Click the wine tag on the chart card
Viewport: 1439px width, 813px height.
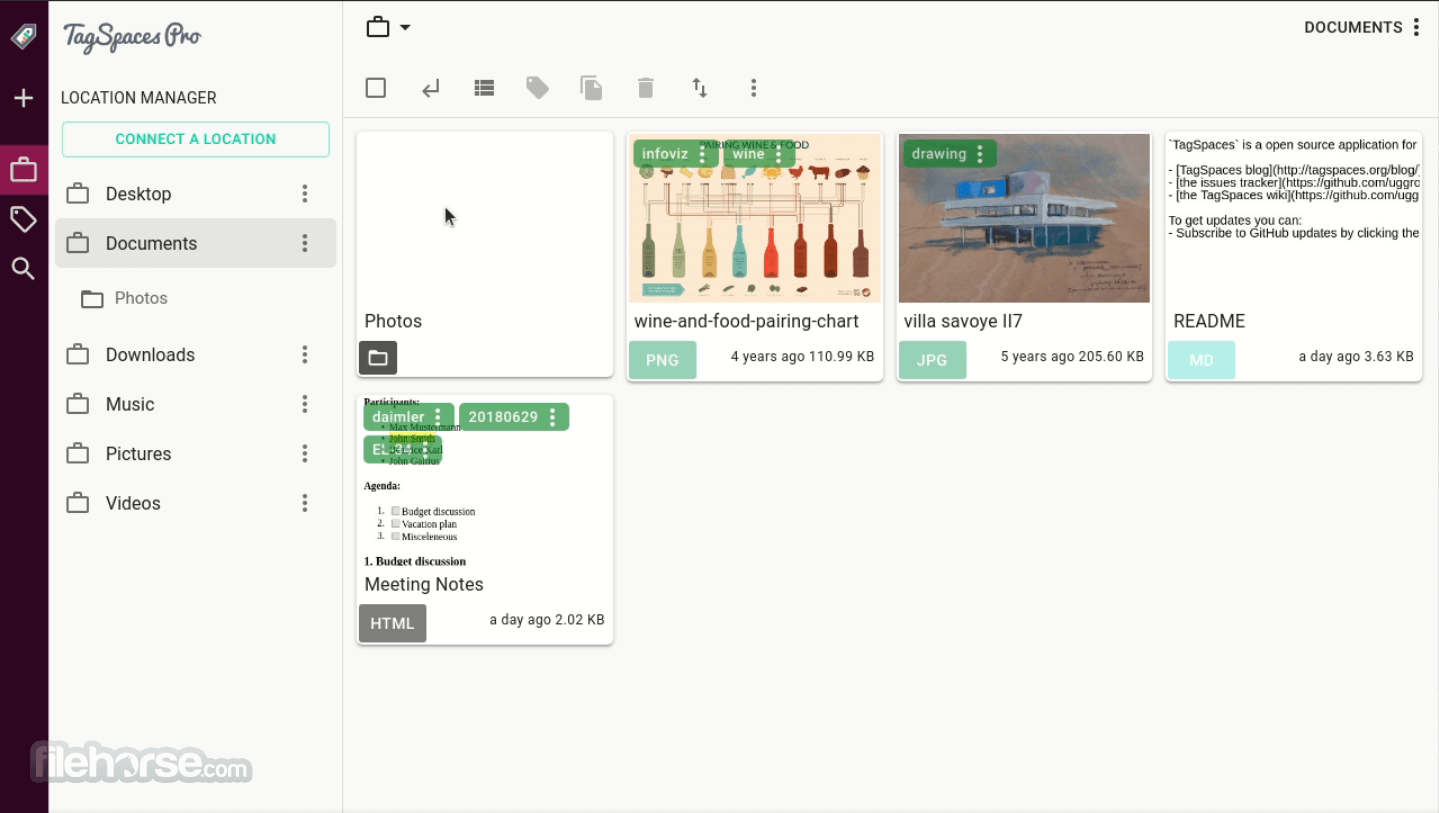pyautogui.click(x=748, y=154)
